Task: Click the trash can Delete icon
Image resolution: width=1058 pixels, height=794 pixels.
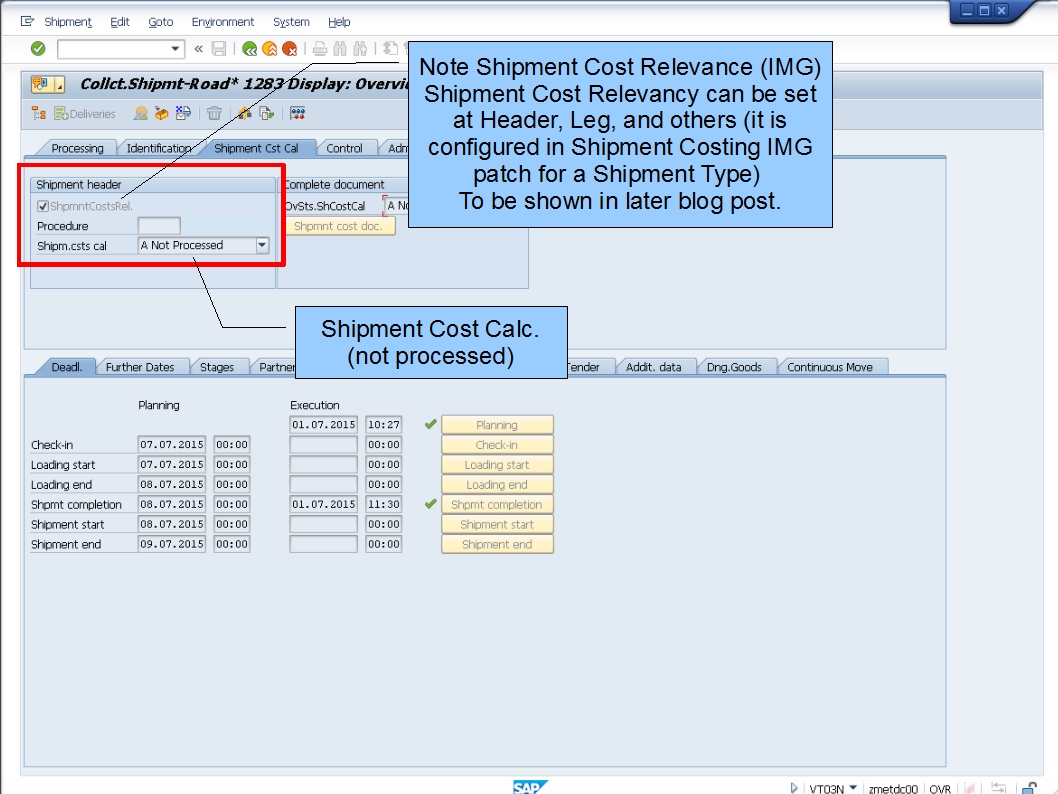Action: click(x=214, y=113)
